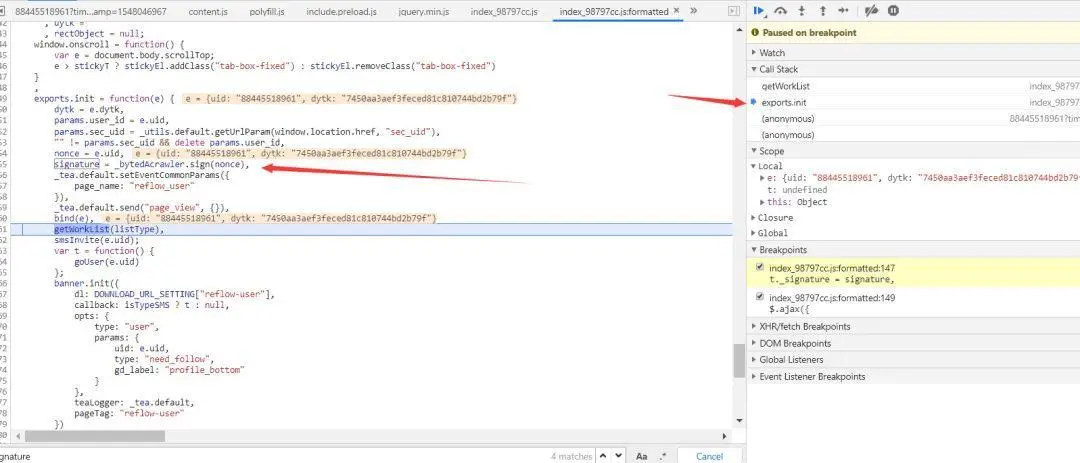Step over next function call
Viewport: 1080px width, 463px height.
(780, 11)
